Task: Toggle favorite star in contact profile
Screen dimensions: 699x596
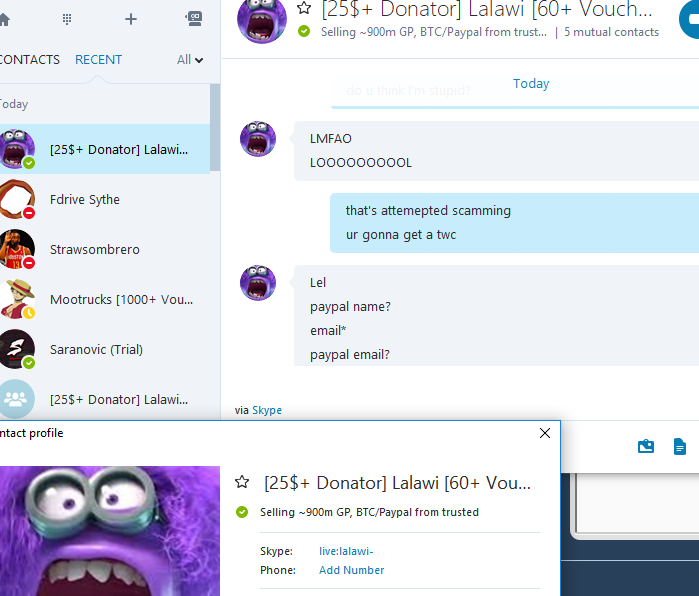Action: coord(242,482)
